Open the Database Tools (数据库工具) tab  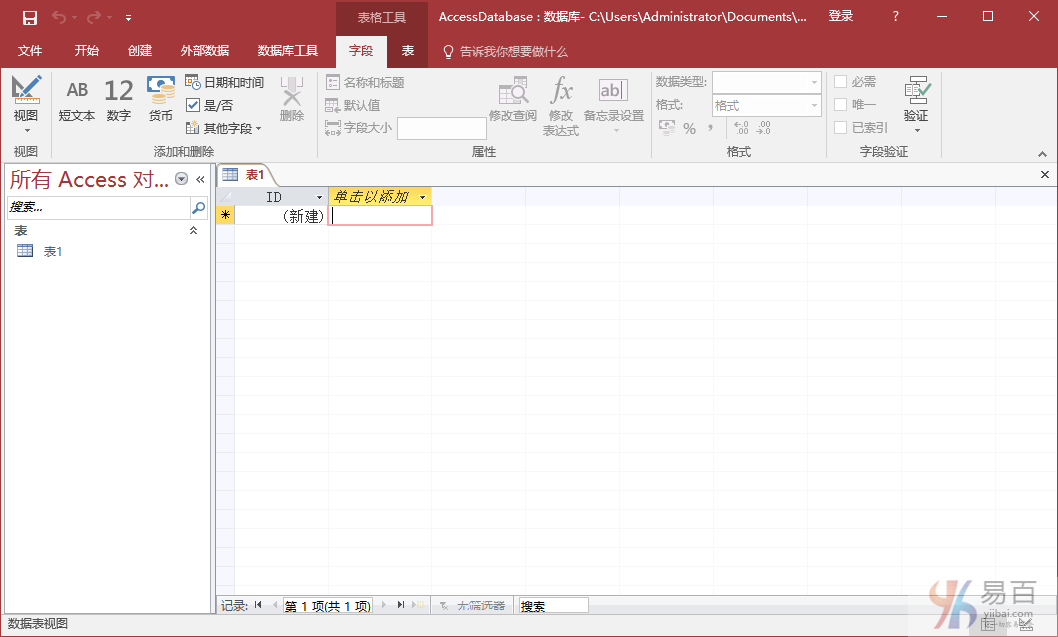288,51
